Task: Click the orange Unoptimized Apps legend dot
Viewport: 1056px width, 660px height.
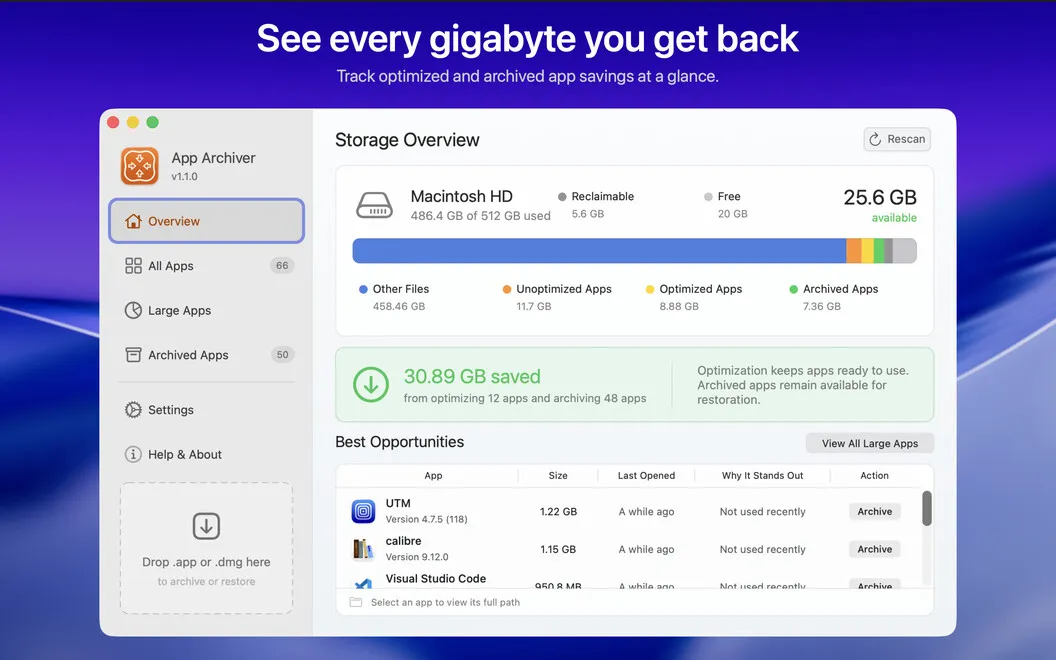Action: tap(506, 289)
